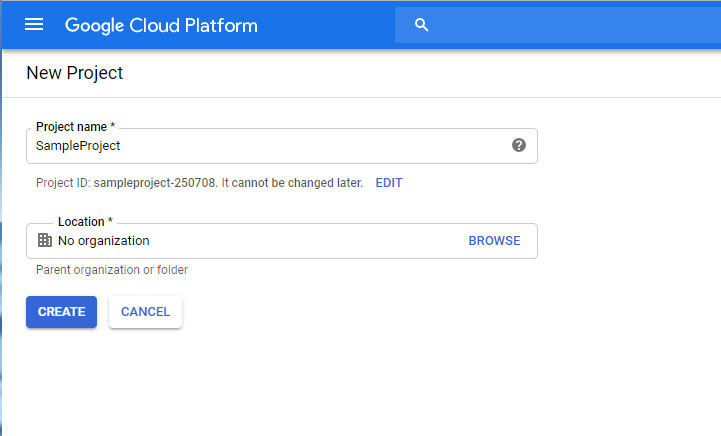Screen dimensions: 721x436
Task: Open the hamburger navigation menu
Action: [x=34, y=25]
